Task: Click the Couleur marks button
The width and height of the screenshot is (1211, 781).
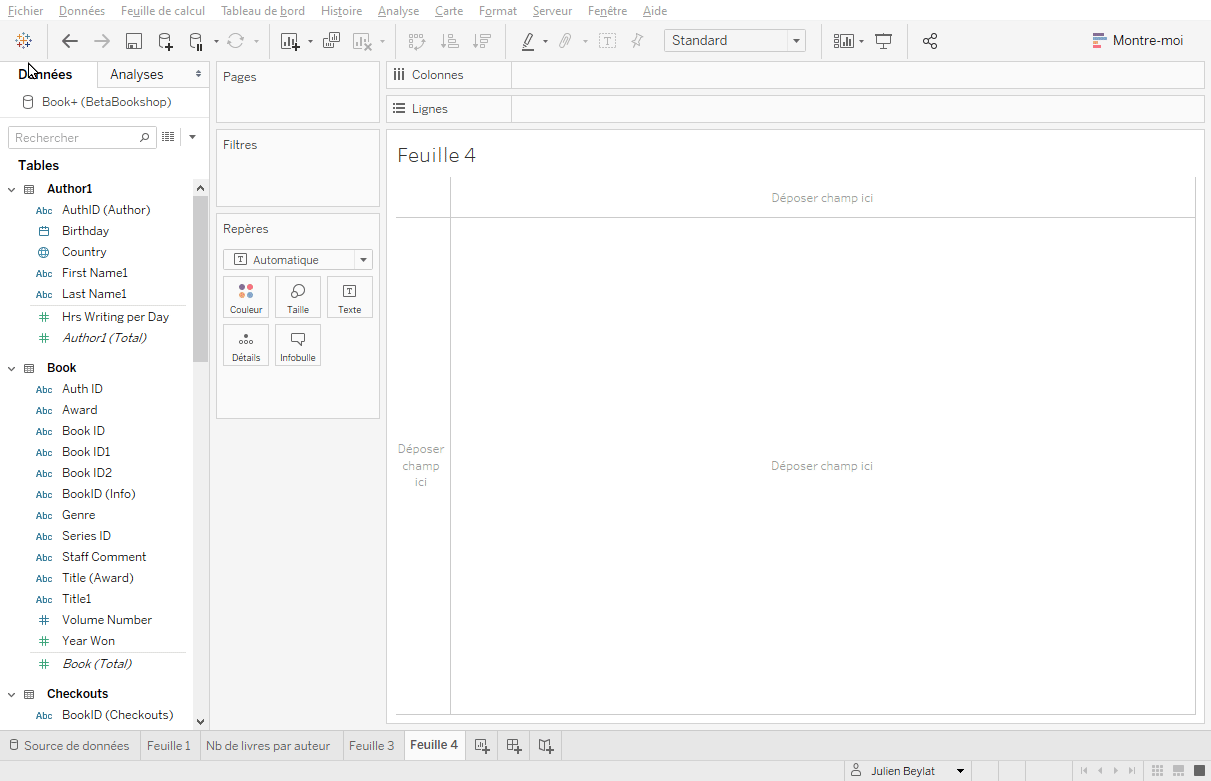Action: pyautogui.click(x=246, y=297)
